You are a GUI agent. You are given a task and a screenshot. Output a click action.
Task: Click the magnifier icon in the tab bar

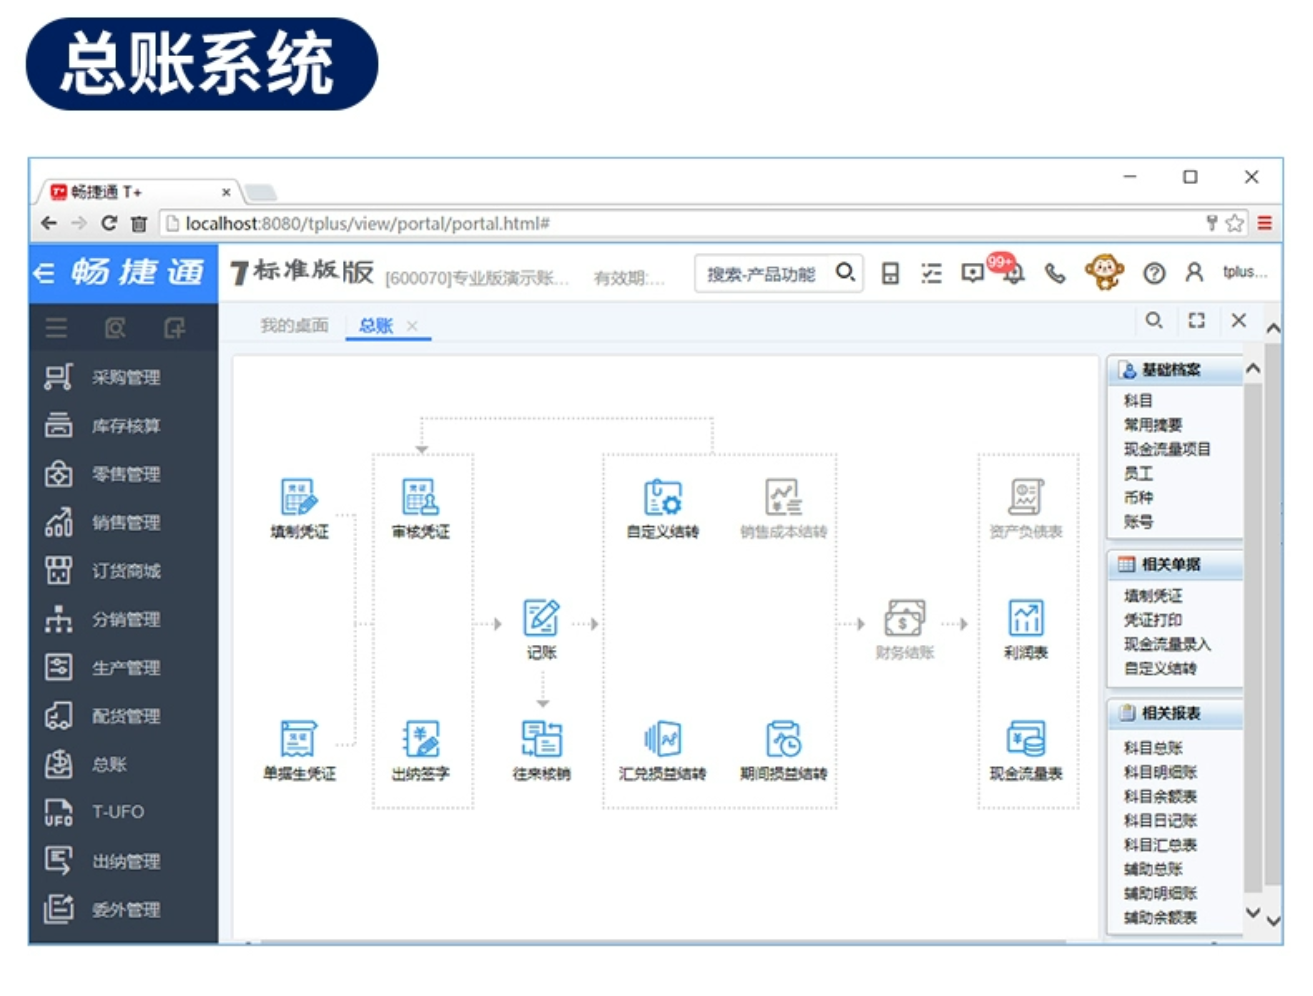point(1154,320)
